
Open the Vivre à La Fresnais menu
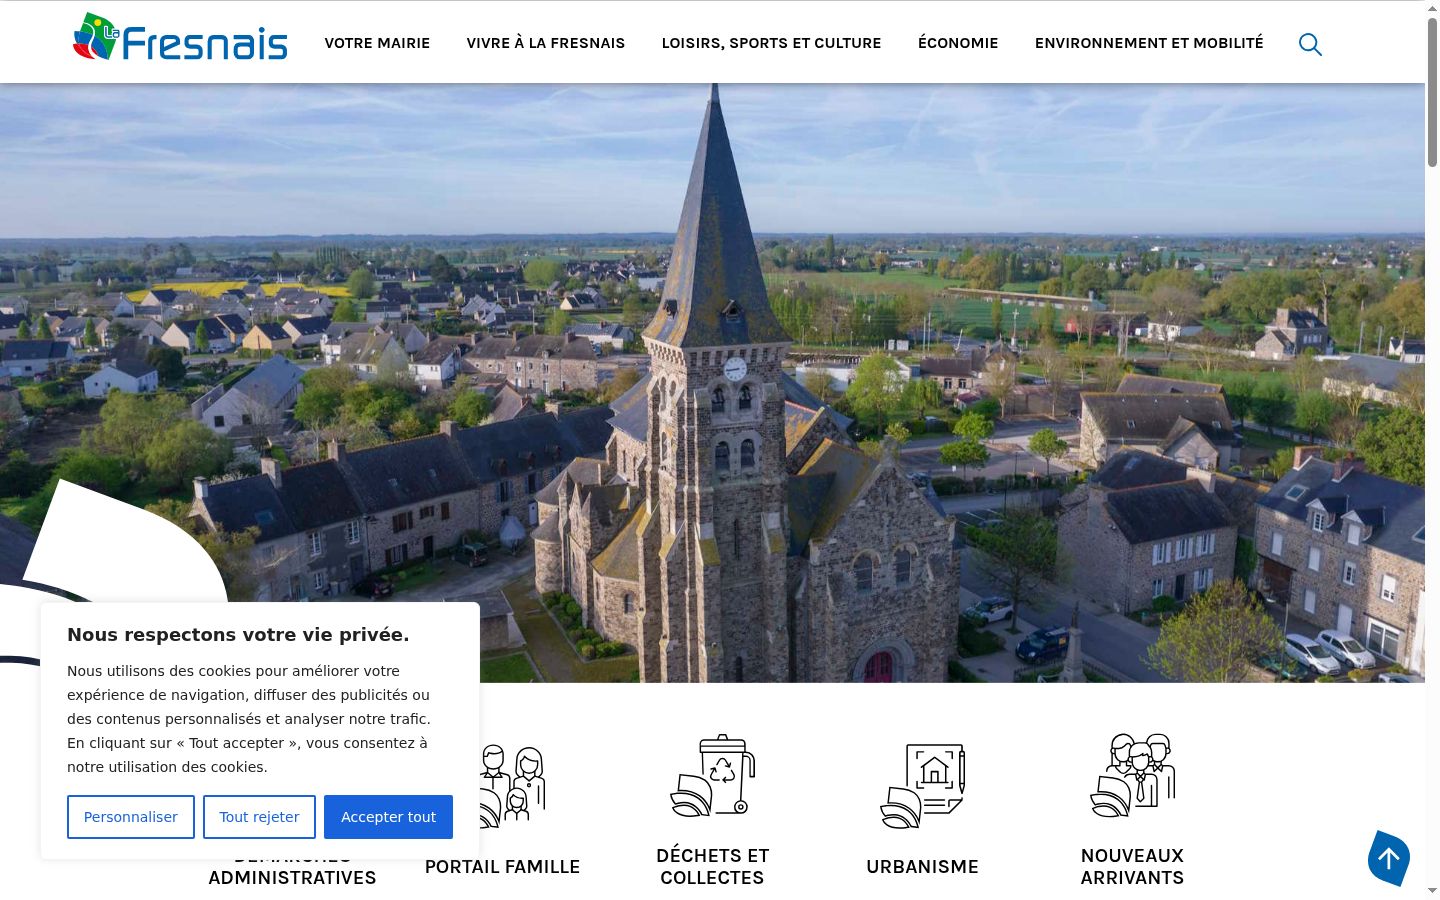pos(546,43)
